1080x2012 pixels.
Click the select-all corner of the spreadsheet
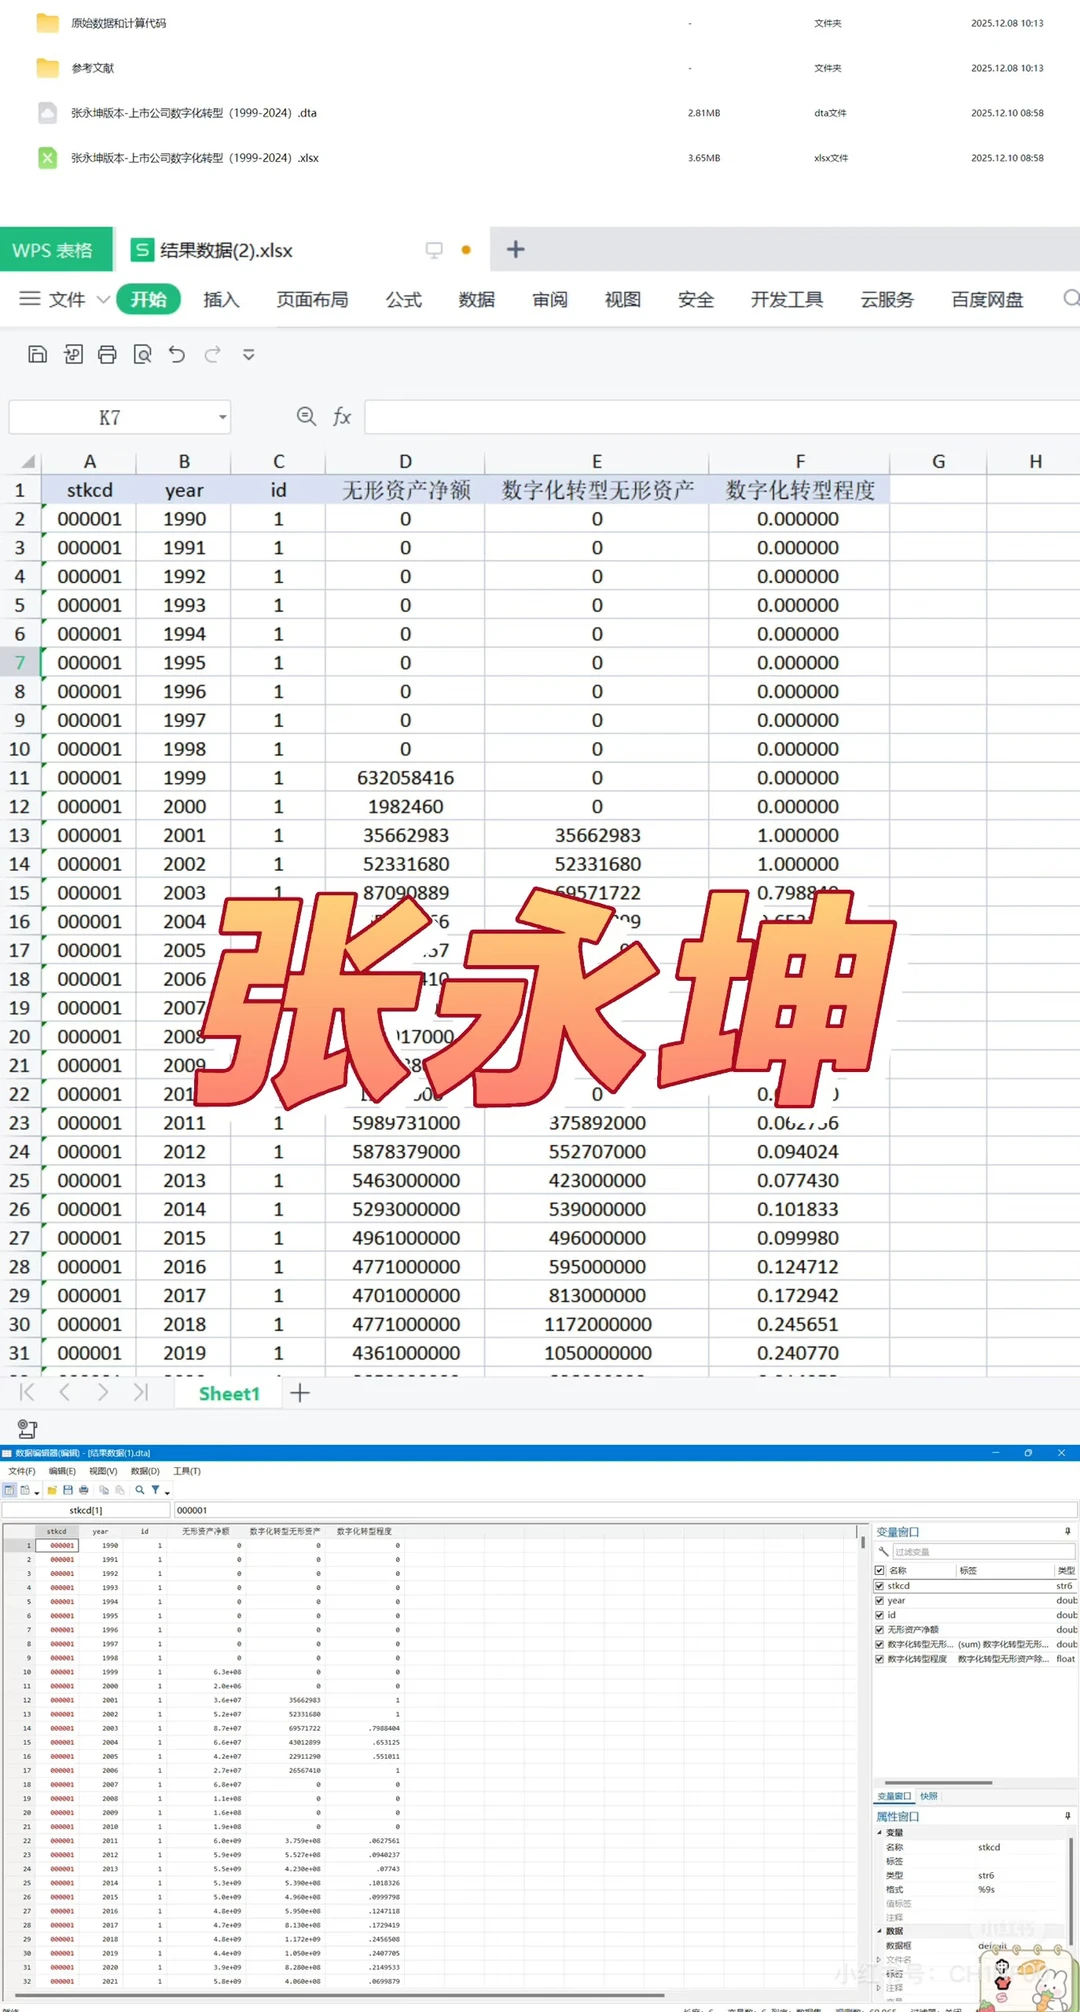tap(28, 461)
